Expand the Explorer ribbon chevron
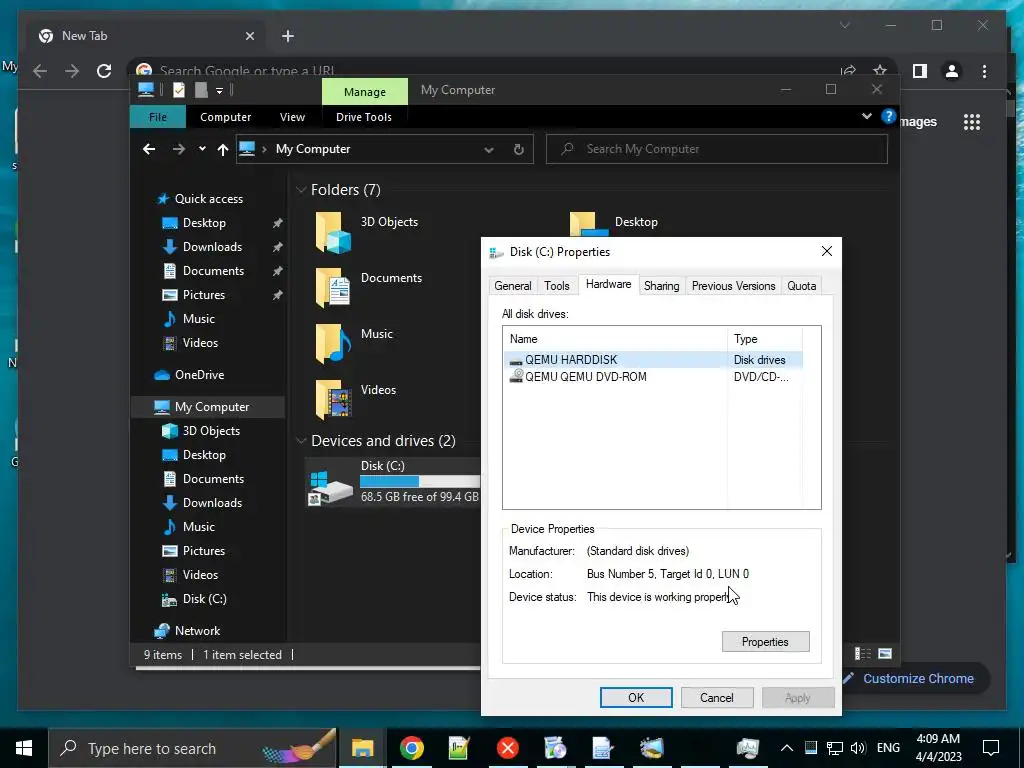This screenshot has height=768, width=1024. (867, 116)
